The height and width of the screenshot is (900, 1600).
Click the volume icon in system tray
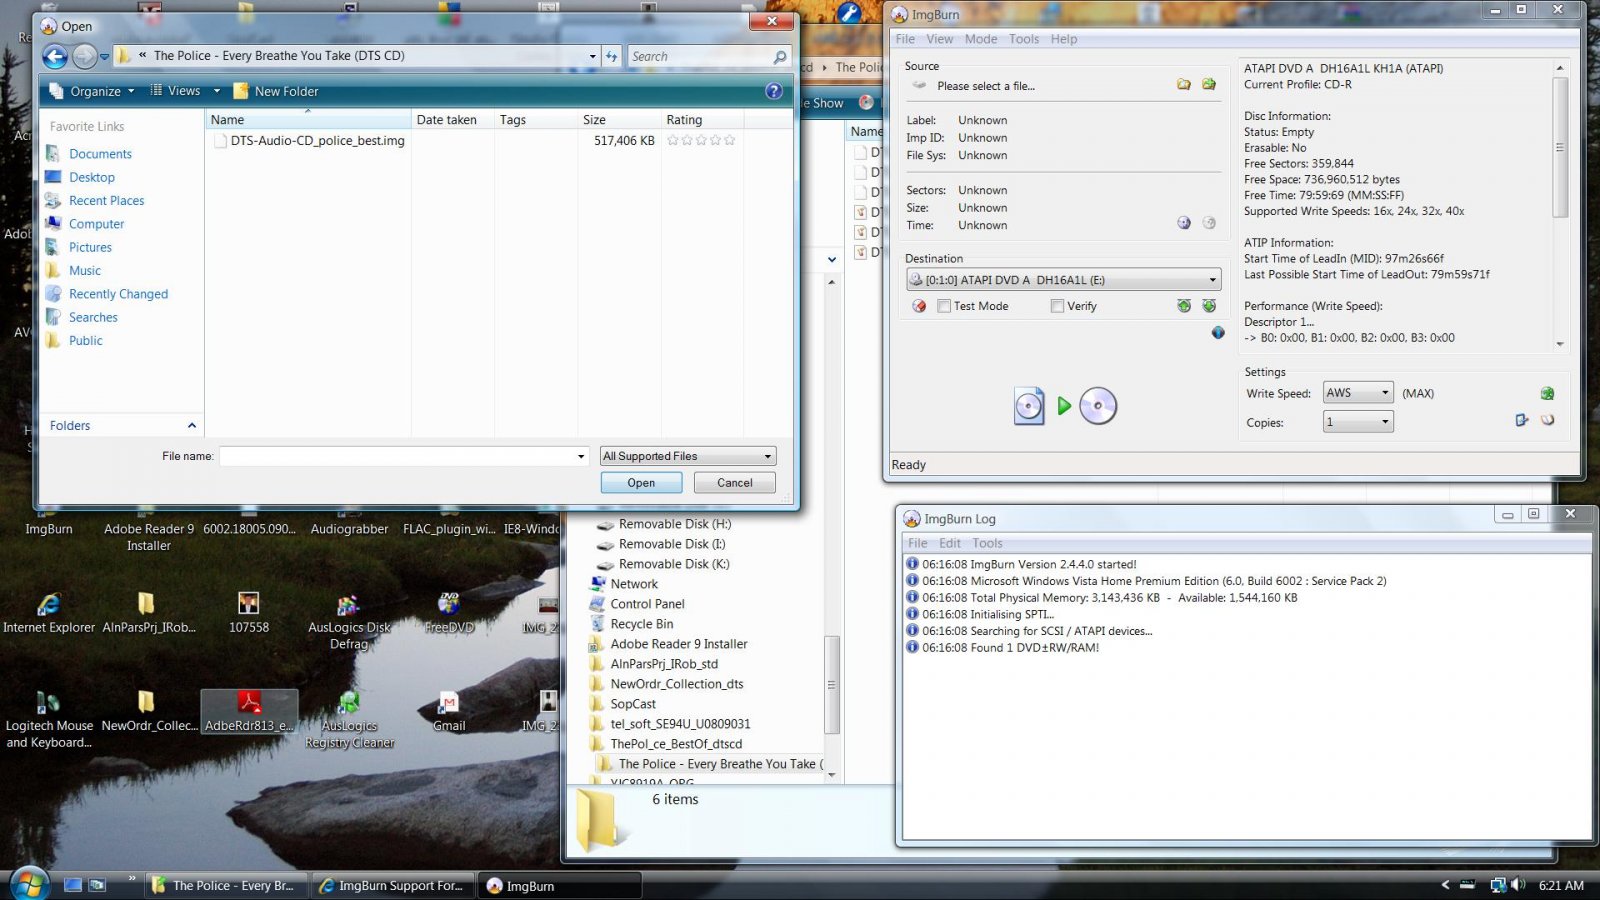click(x=1518, y=885)
